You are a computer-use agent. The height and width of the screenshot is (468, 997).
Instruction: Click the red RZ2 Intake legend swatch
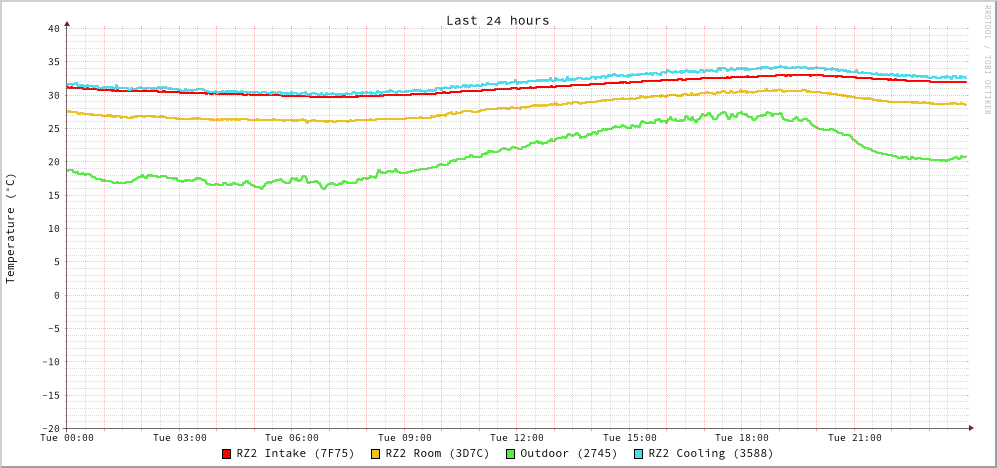[227, 454]
